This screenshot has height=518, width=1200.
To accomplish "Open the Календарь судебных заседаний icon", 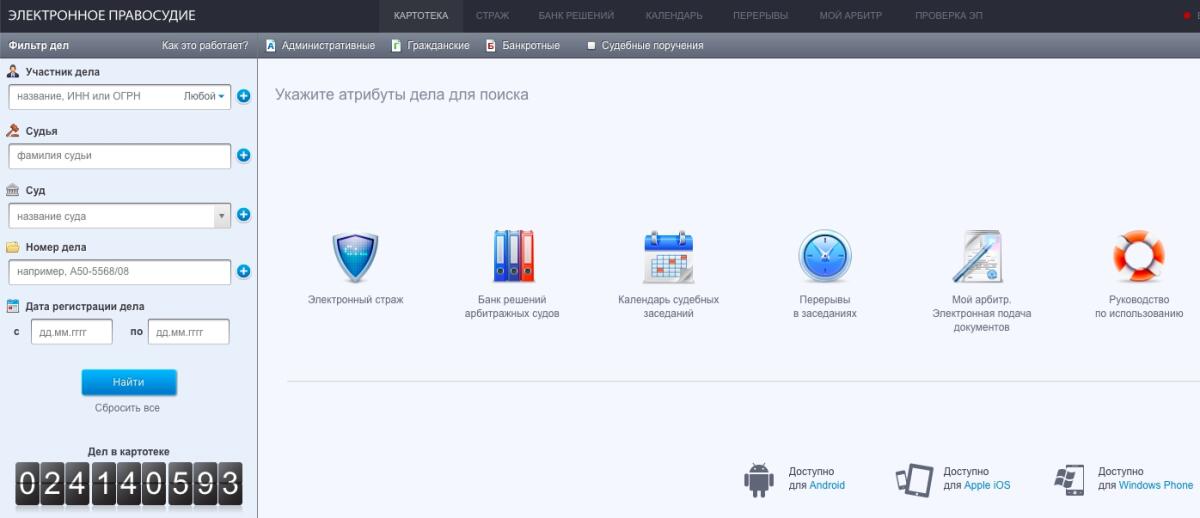I will [668, 257].
